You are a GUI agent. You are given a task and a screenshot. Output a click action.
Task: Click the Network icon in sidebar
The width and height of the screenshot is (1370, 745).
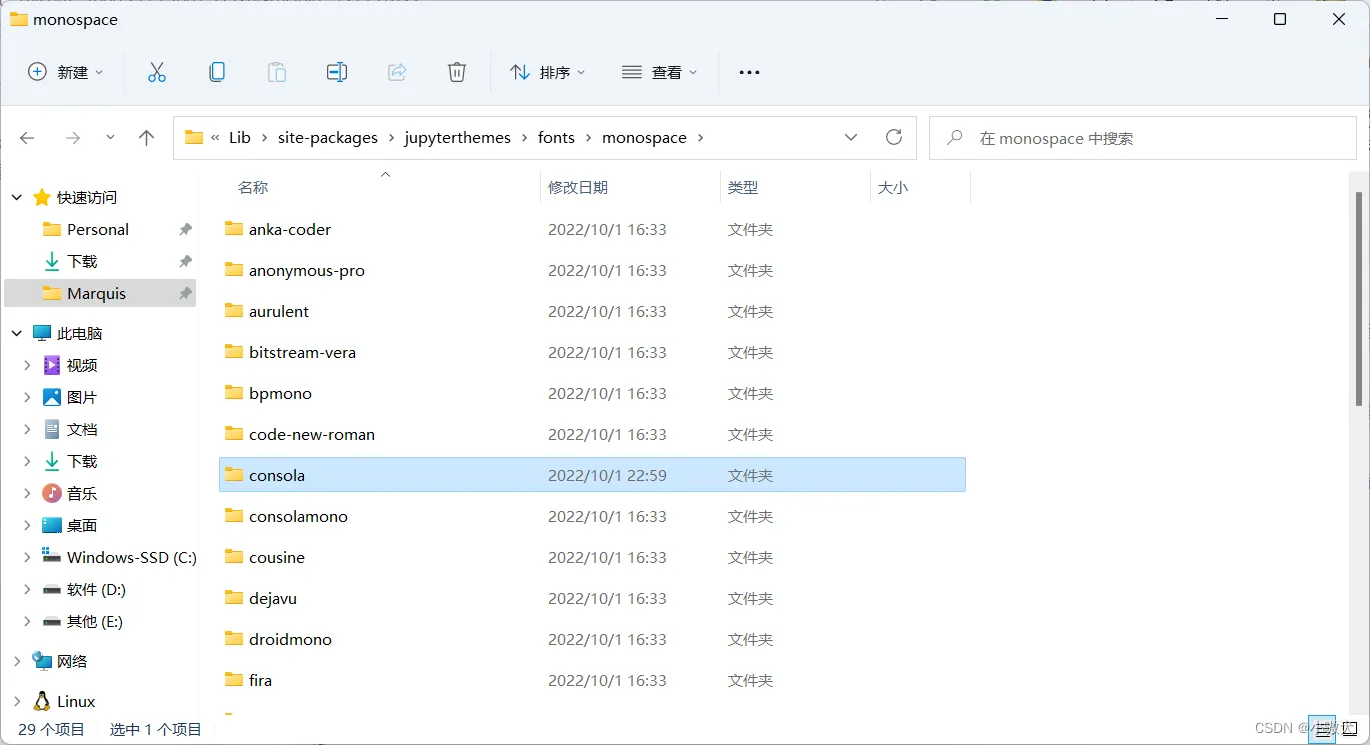(x=42, y=661)
